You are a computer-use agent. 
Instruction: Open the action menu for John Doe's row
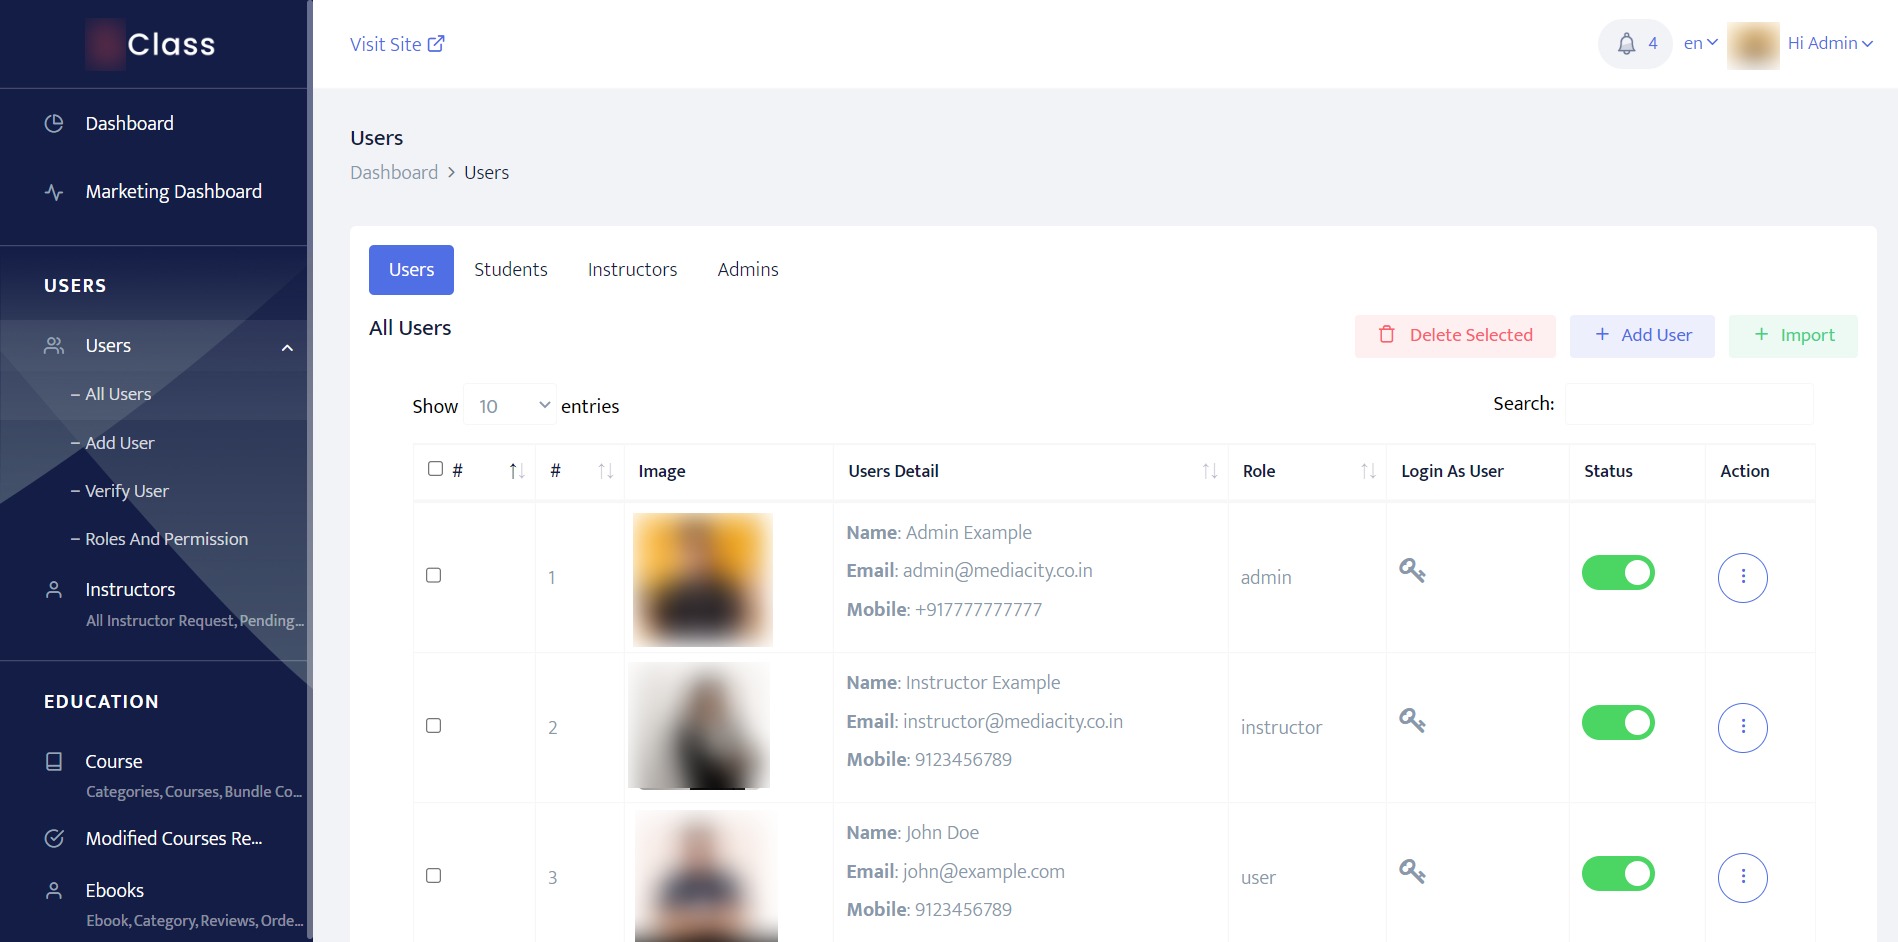pyautogui.click(x=1743, y=877)
